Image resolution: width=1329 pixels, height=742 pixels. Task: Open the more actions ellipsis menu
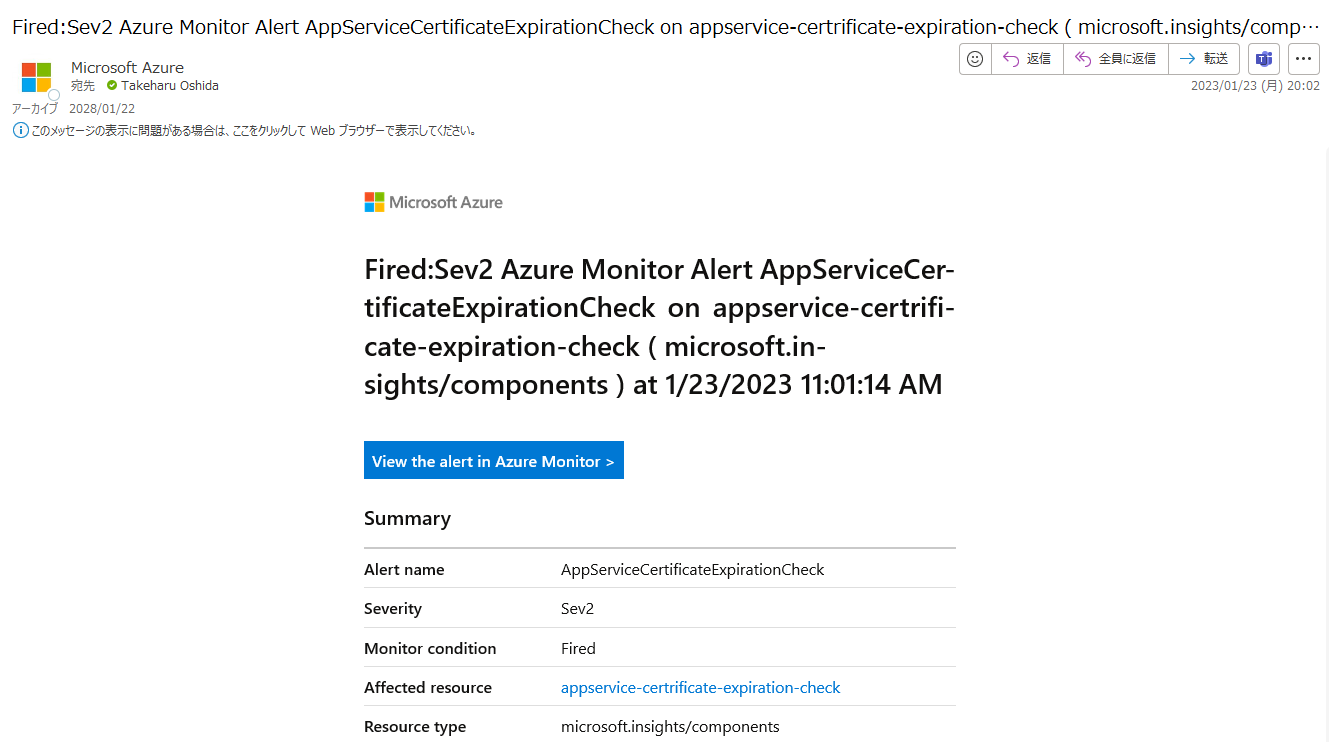(1303, 59)
